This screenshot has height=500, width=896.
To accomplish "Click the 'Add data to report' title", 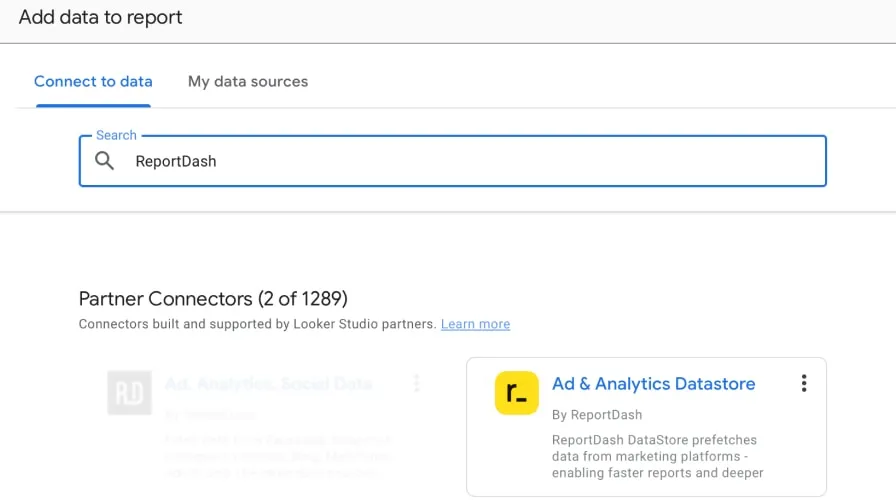I will pyautogui.click(x=101, y=17).
